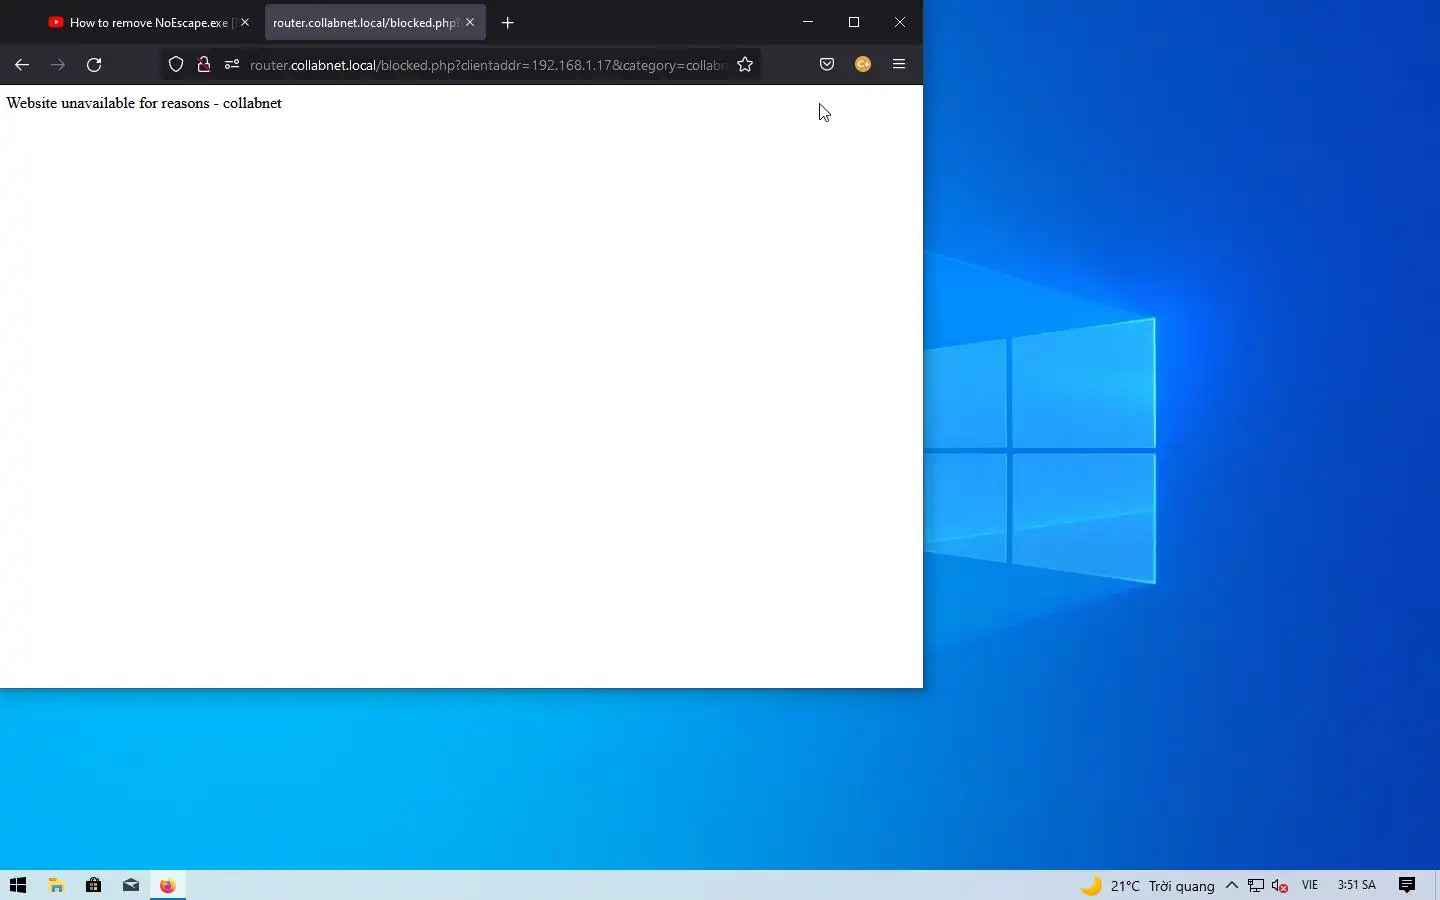This screenshot has width=1440, height=900.
Task: Open the orange extension icon in toolbar
Action: click(863, 64)
